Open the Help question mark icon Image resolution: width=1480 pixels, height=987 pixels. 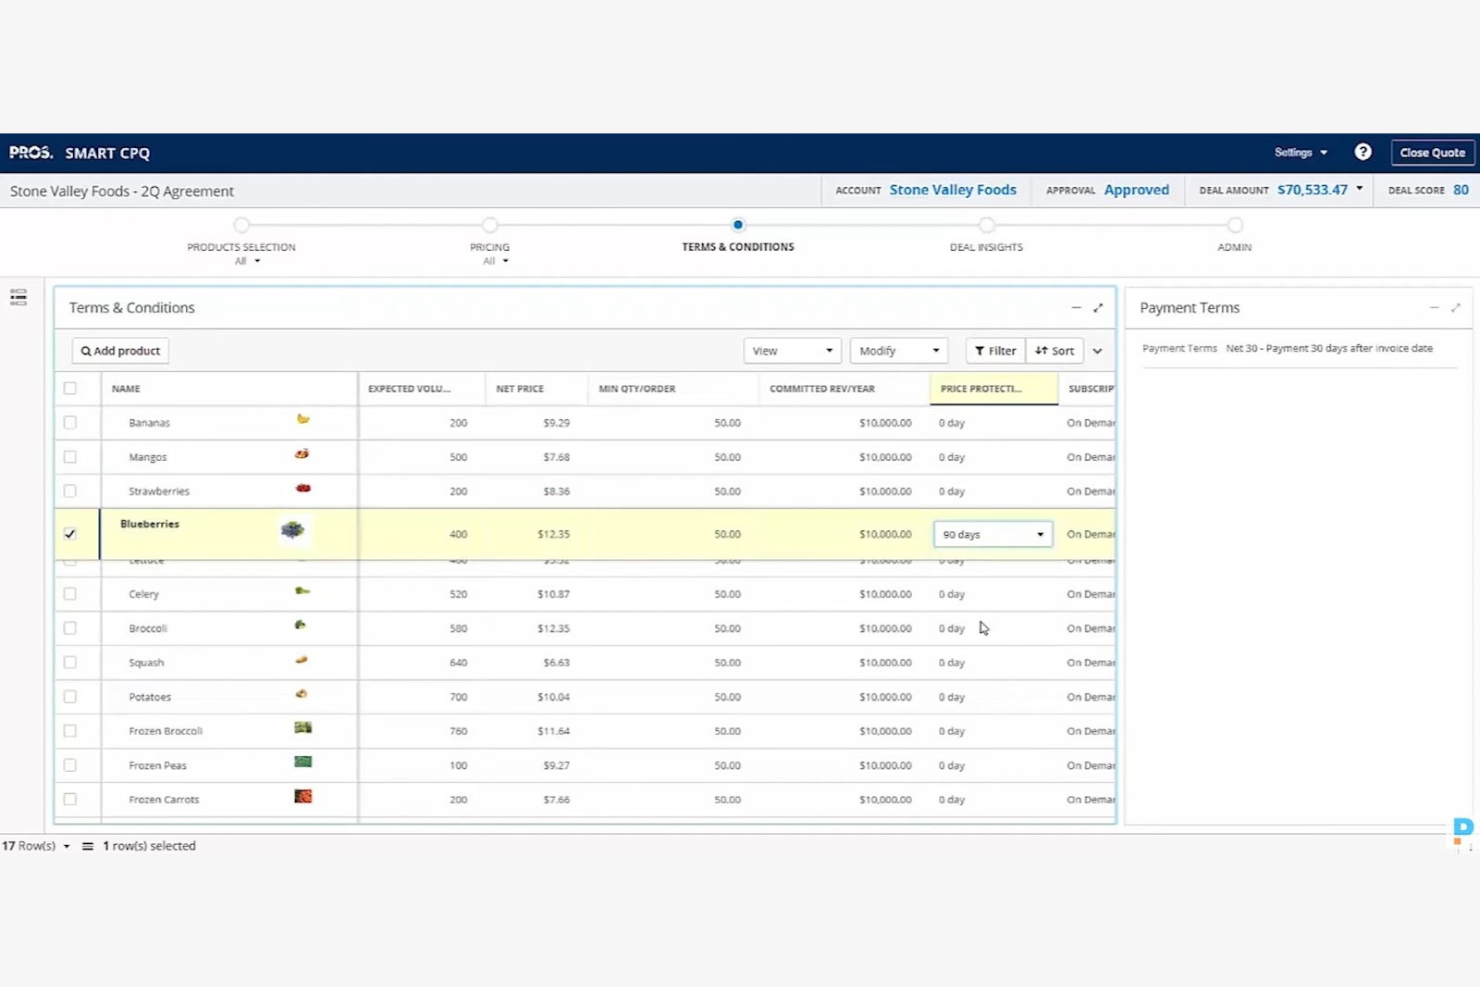click(x=1363, y=152)
